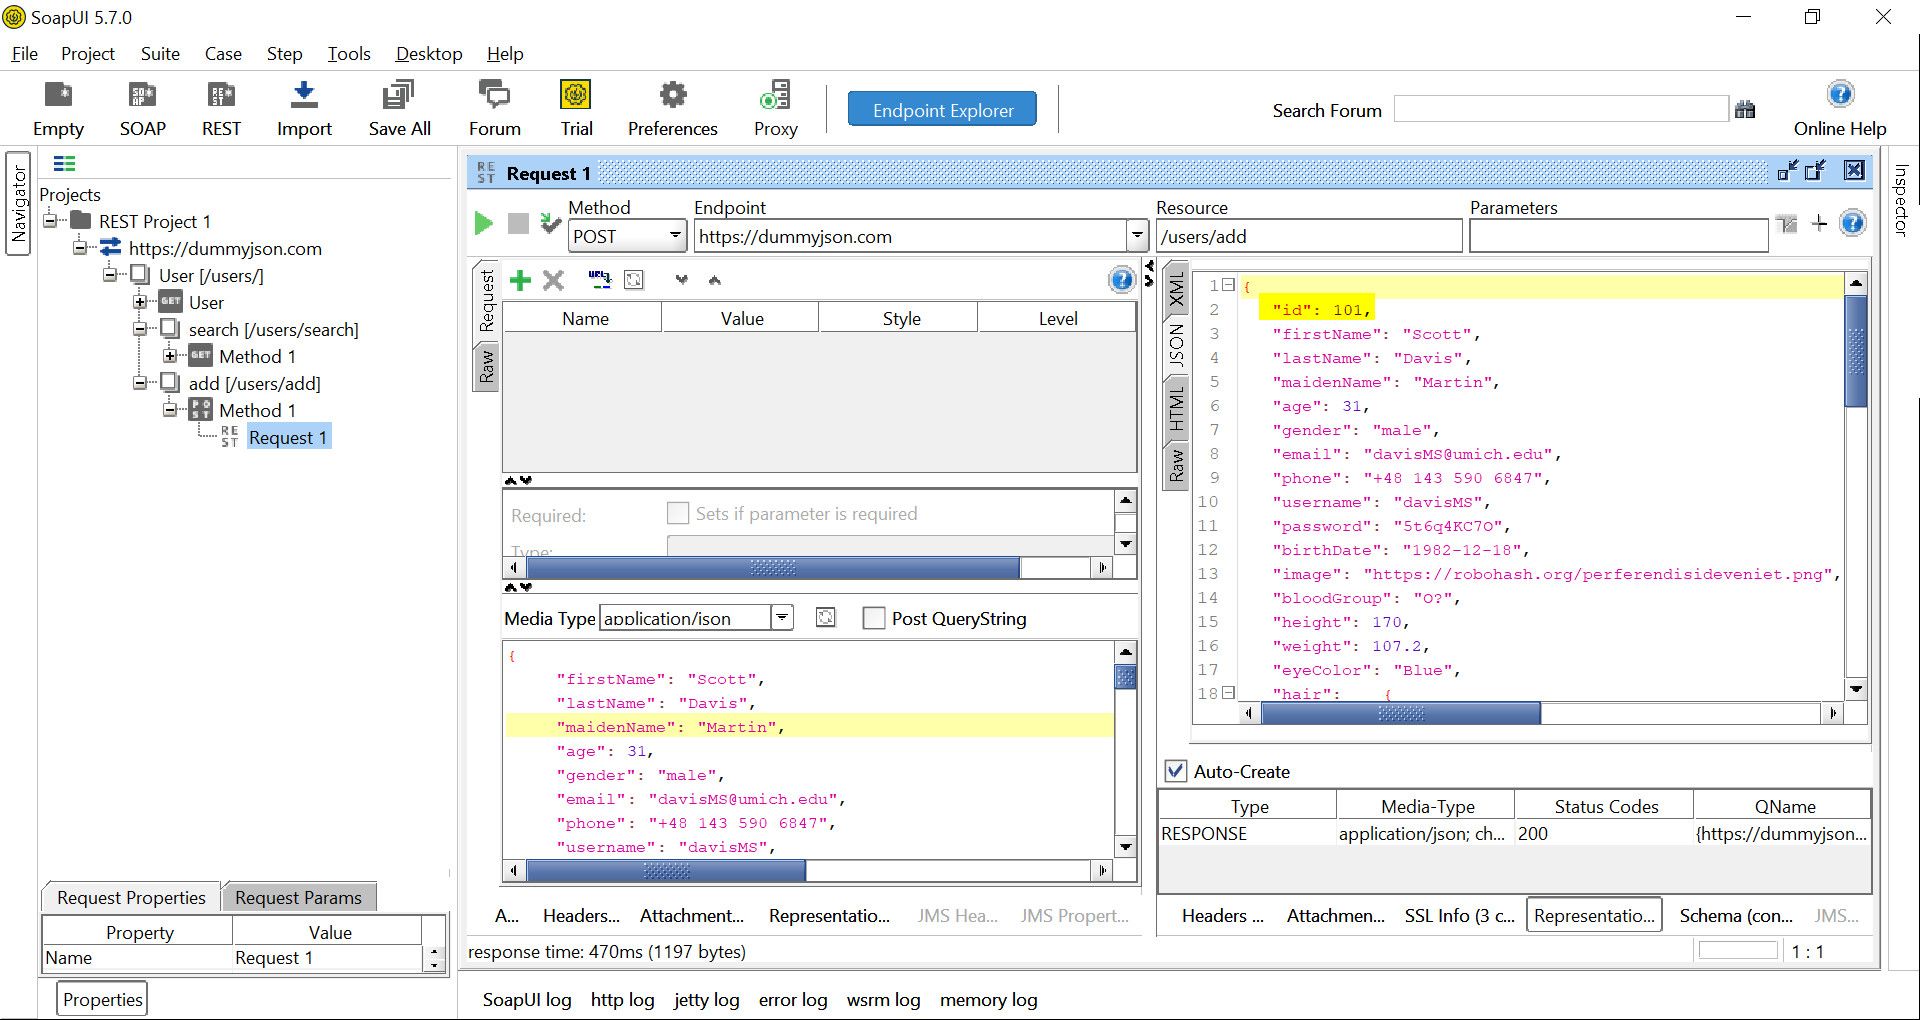
Task: Open the Preferences gear icon
Action: 672,96
